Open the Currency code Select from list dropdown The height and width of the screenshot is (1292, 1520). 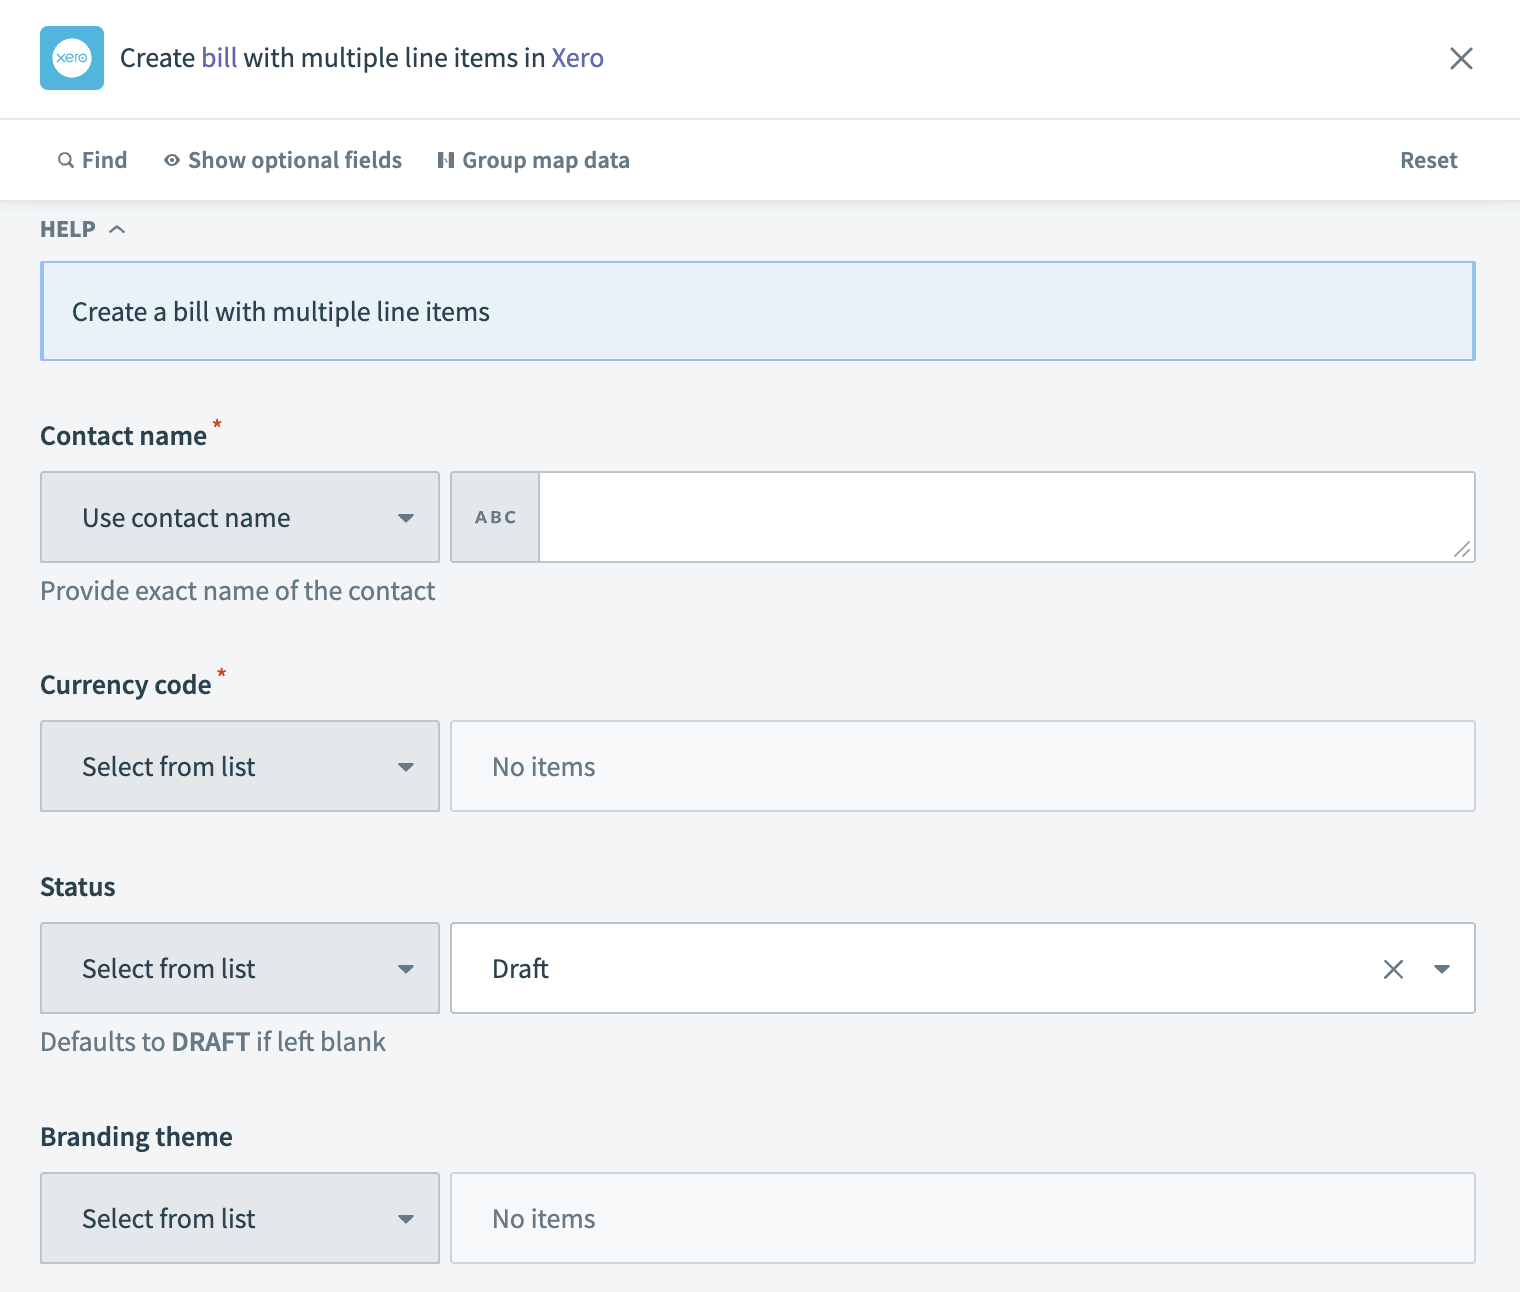tap(239, 766)
